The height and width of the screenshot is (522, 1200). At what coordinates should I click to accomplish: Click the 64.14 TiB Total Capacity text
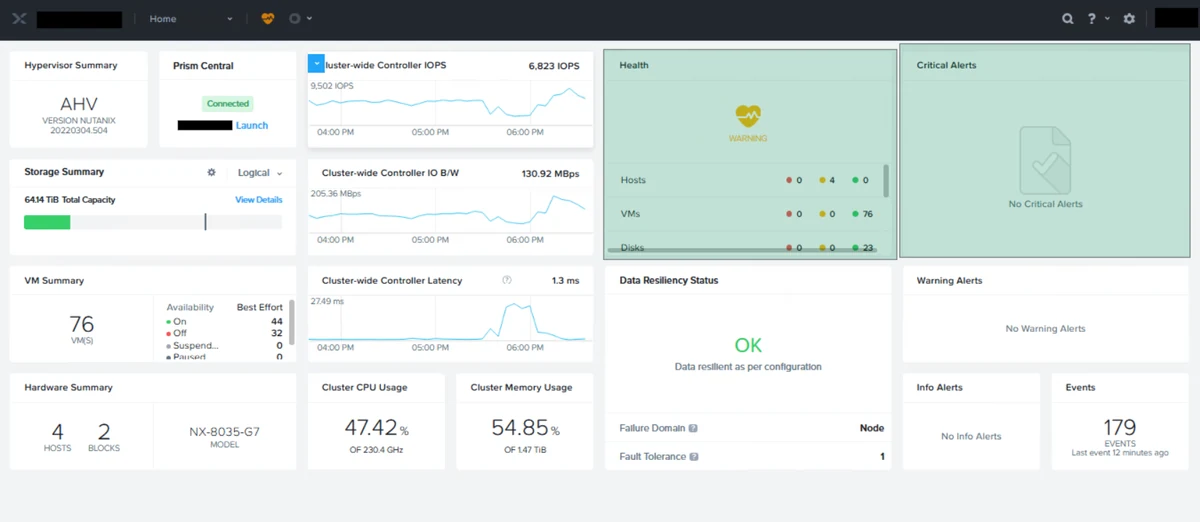(x=70, y=200)
